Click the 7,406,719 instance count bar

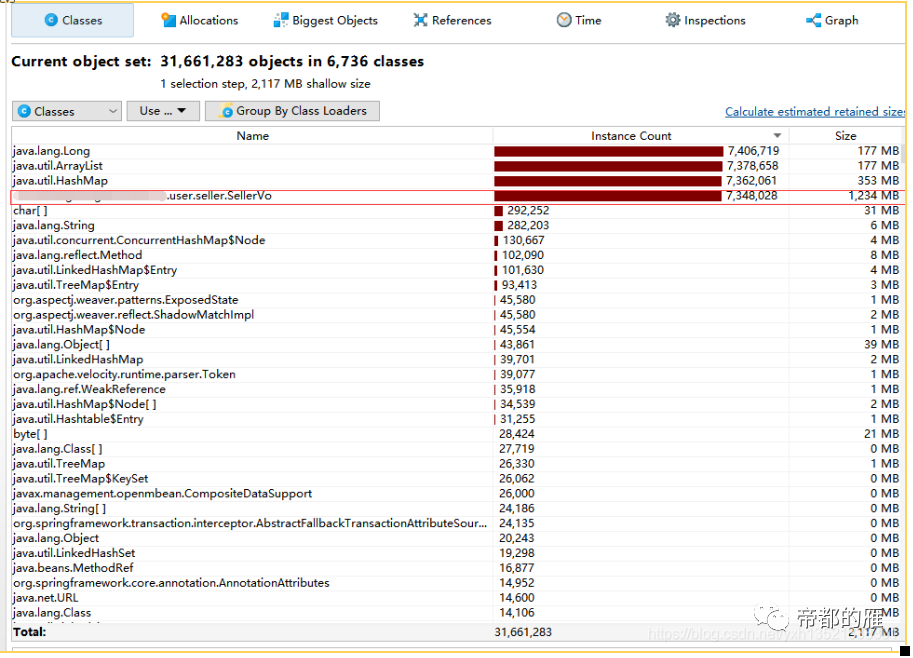pos(608,151)
